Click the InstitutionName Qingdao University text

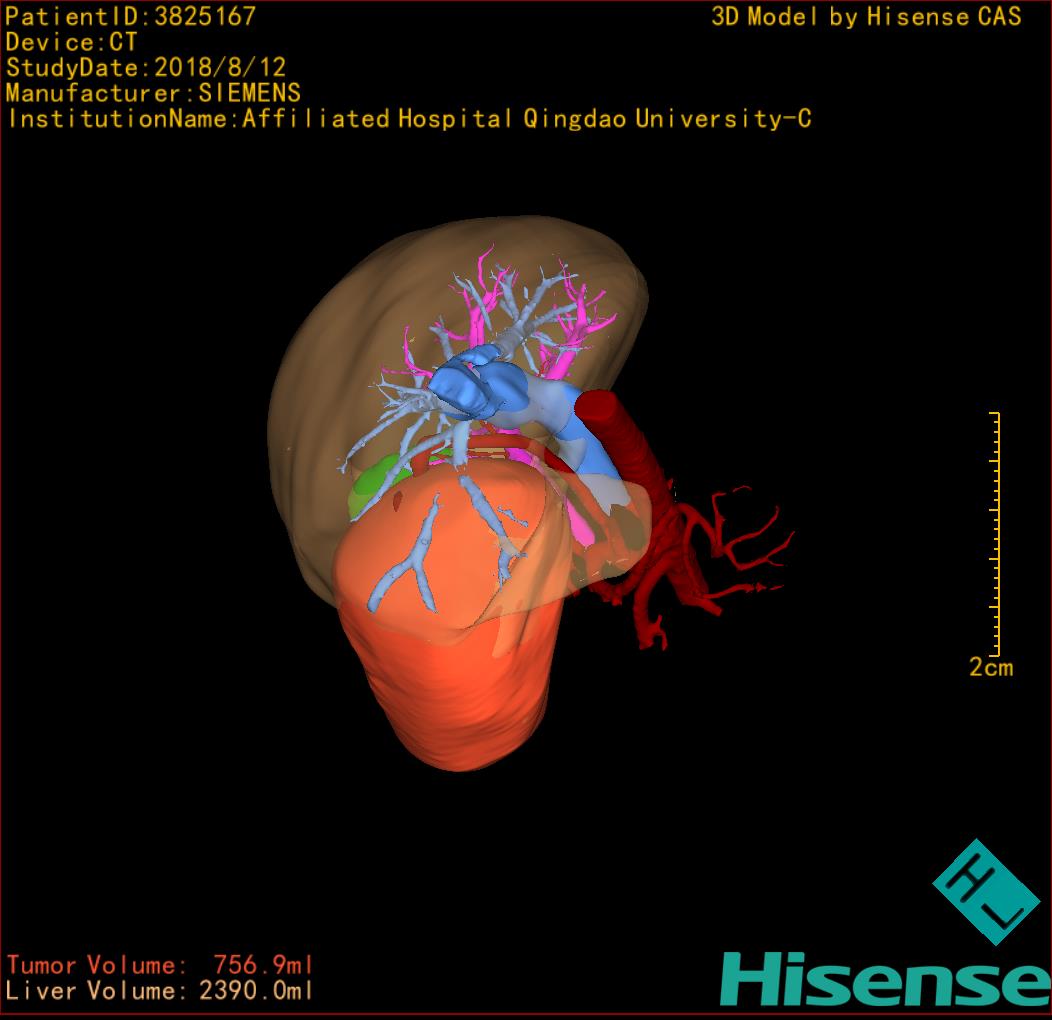click(408, 119)
